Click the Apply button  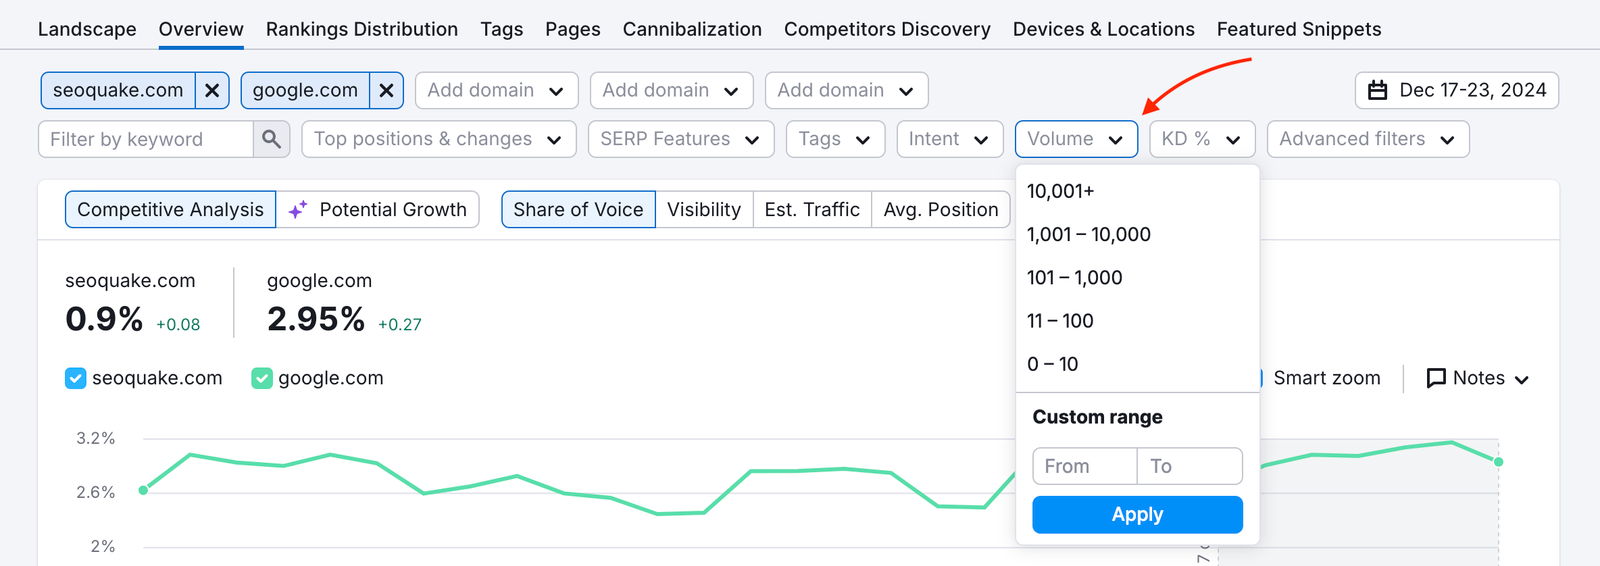tap(1137, 515)
